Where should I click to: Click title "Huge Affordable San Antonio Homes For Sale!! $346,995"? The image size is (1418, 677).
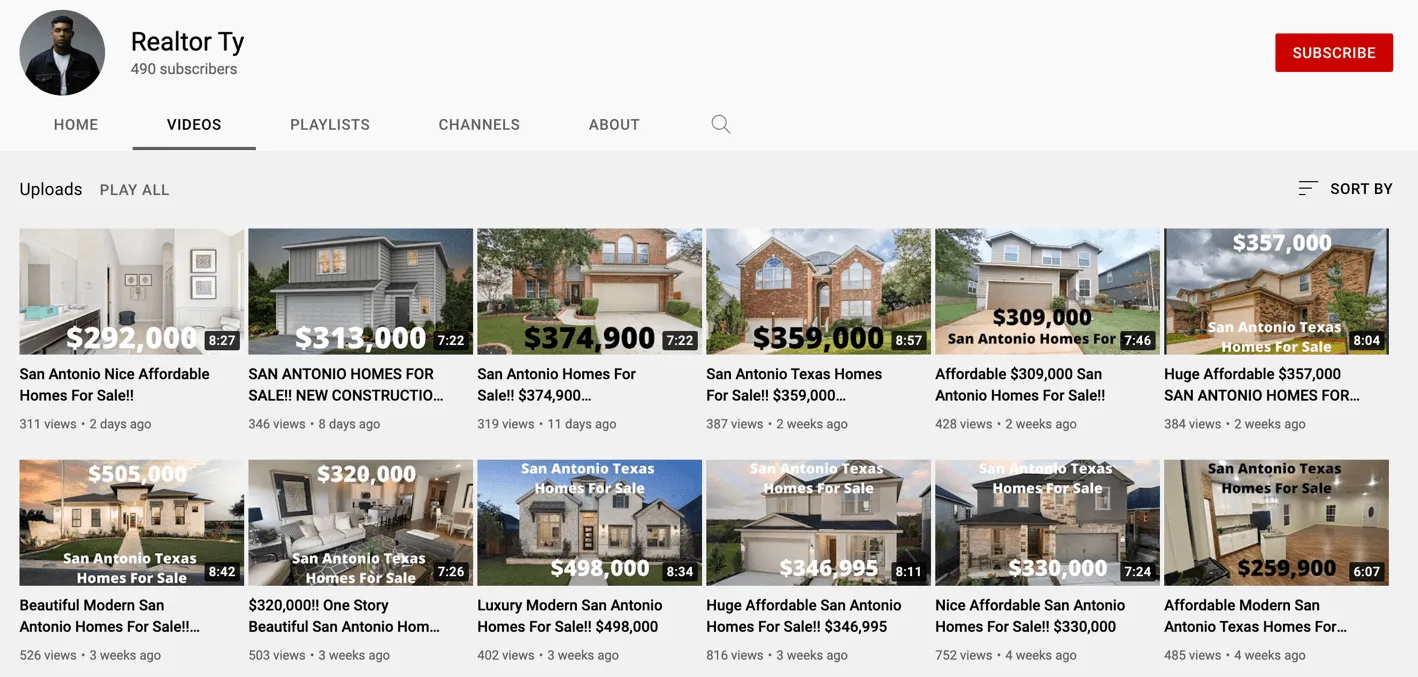coord(803,616)
